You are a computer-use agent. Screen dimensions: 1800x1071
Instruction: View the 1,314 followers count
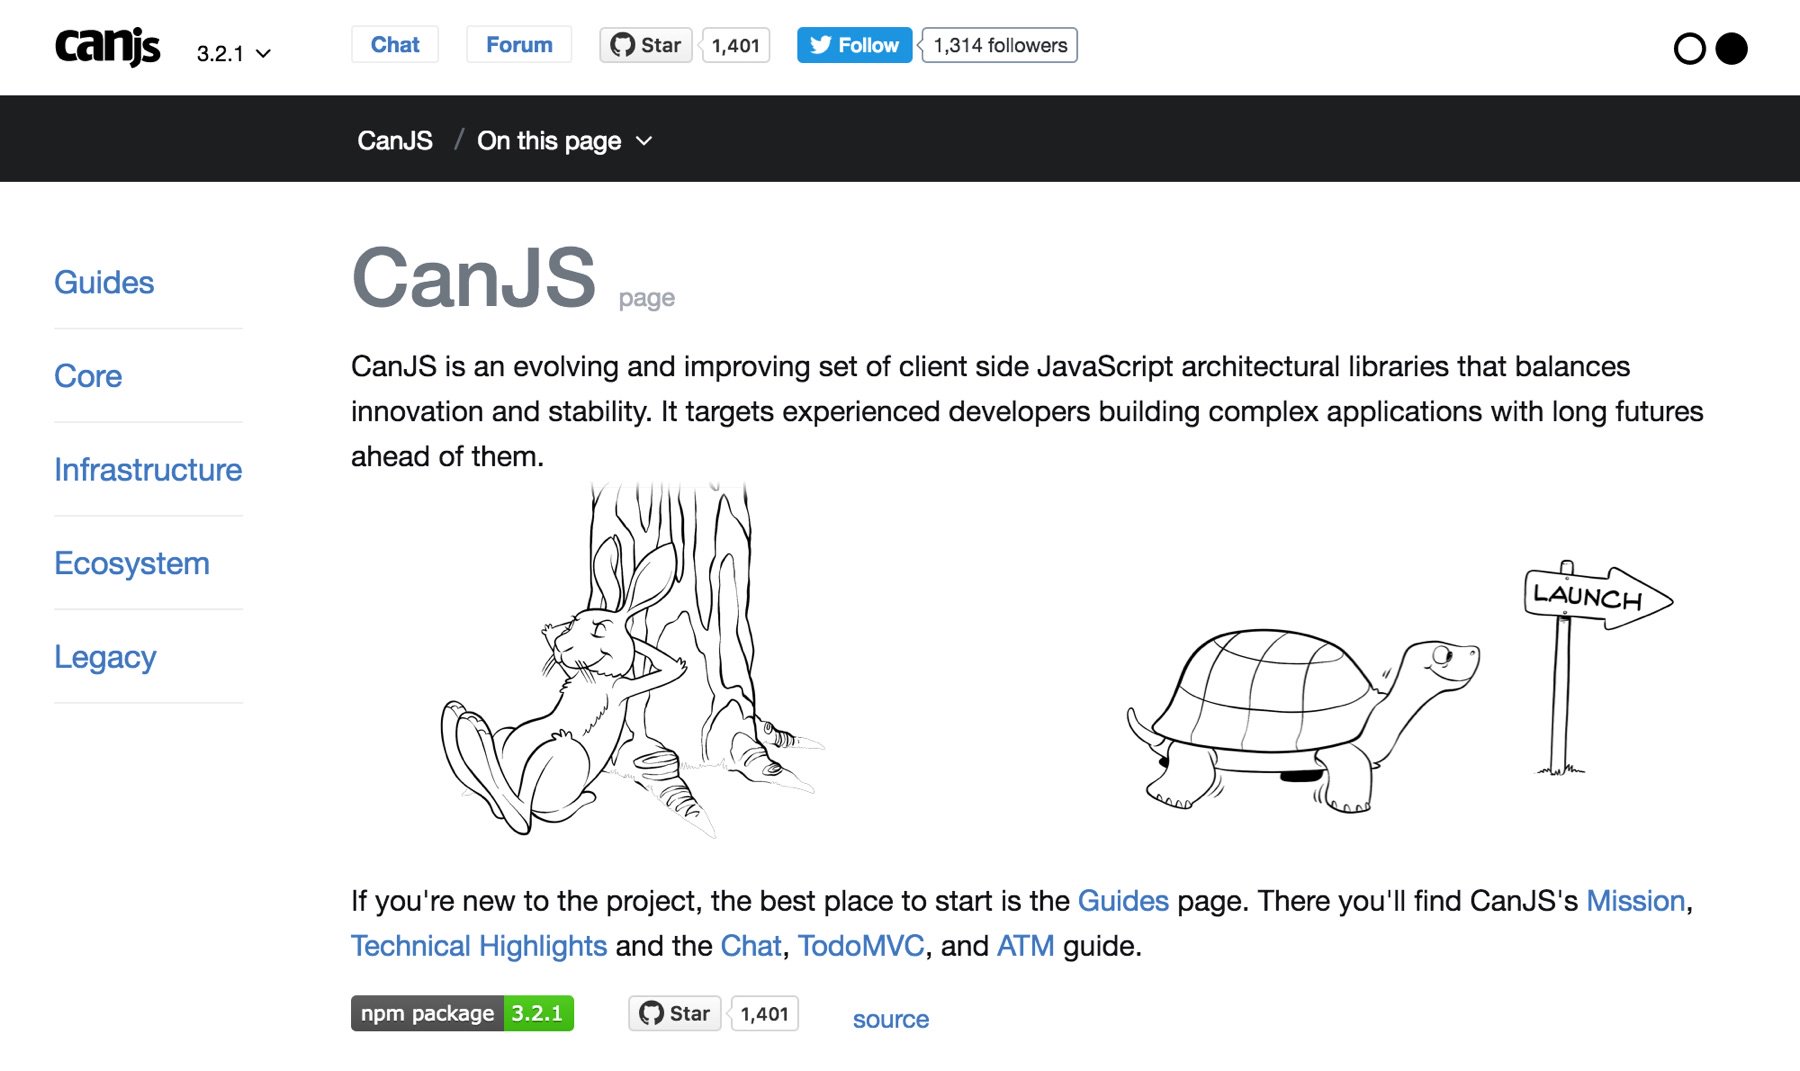[x=1000, y=45]
